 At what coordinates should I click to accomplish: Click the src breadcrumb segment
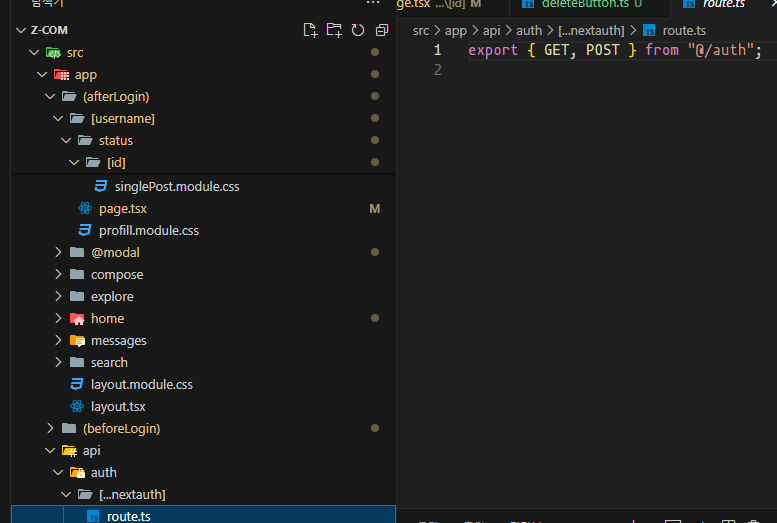(421, 31)
